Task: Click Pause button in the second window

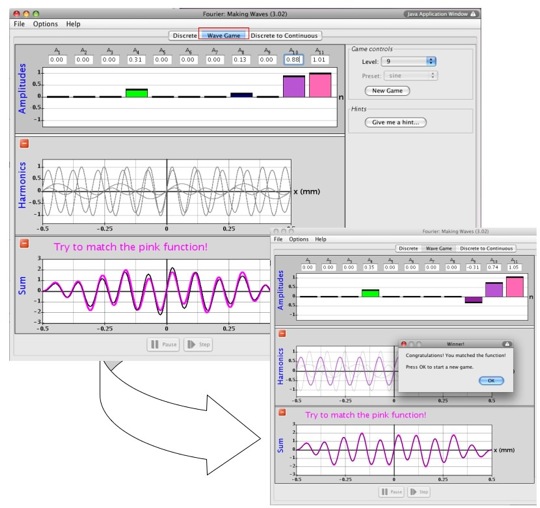Action: (392, 492)
